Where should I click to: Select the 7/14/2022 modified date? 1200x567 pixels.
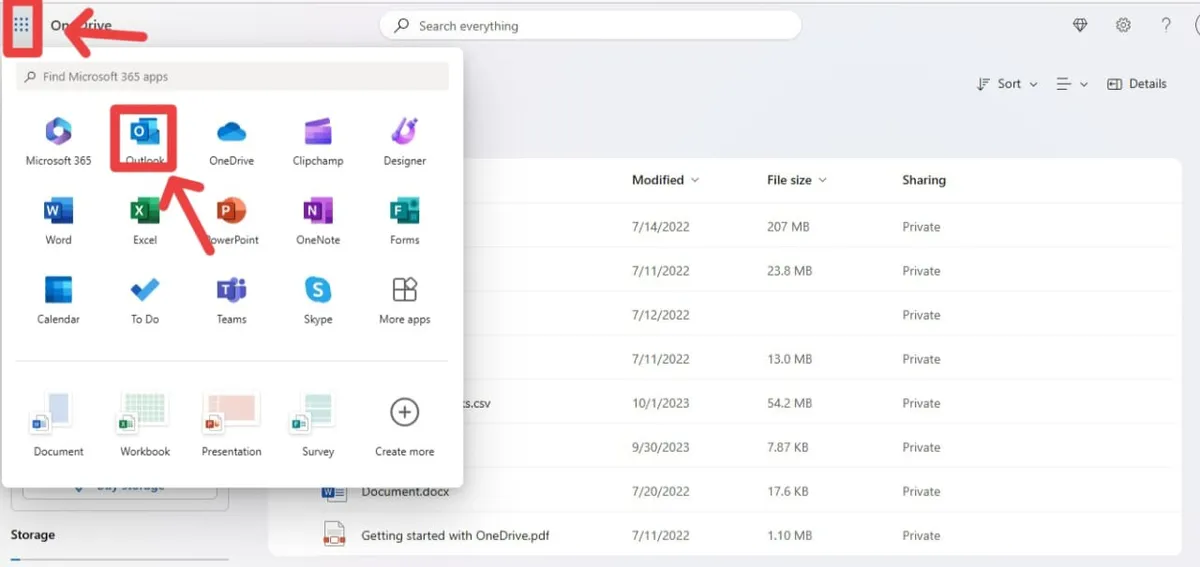660,227
